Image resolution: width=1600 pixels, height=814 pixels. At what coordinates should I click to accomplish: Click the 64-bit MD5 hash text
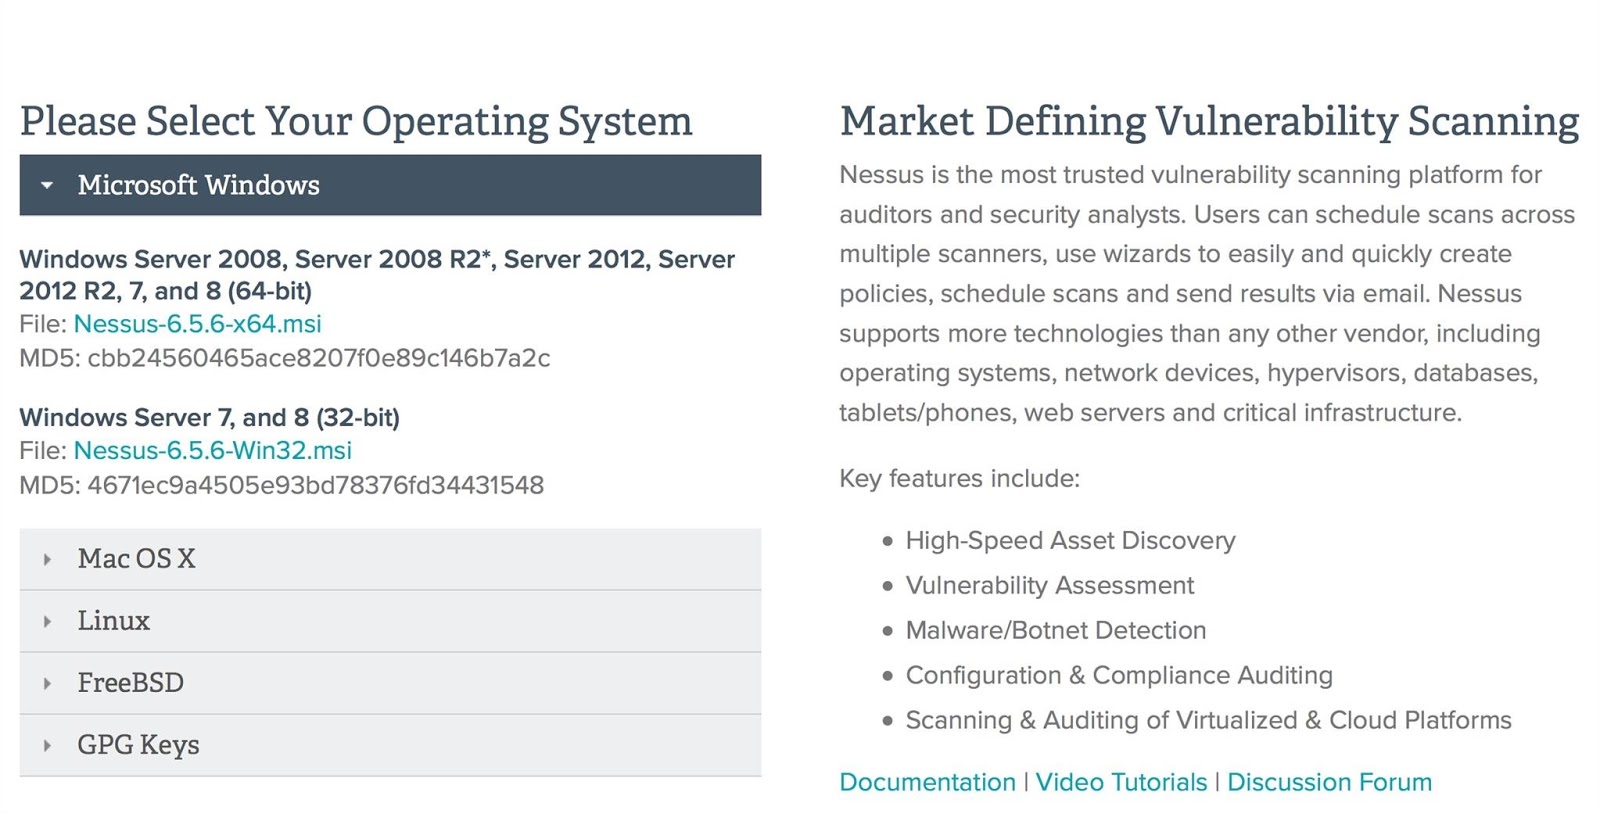(318, 358)
